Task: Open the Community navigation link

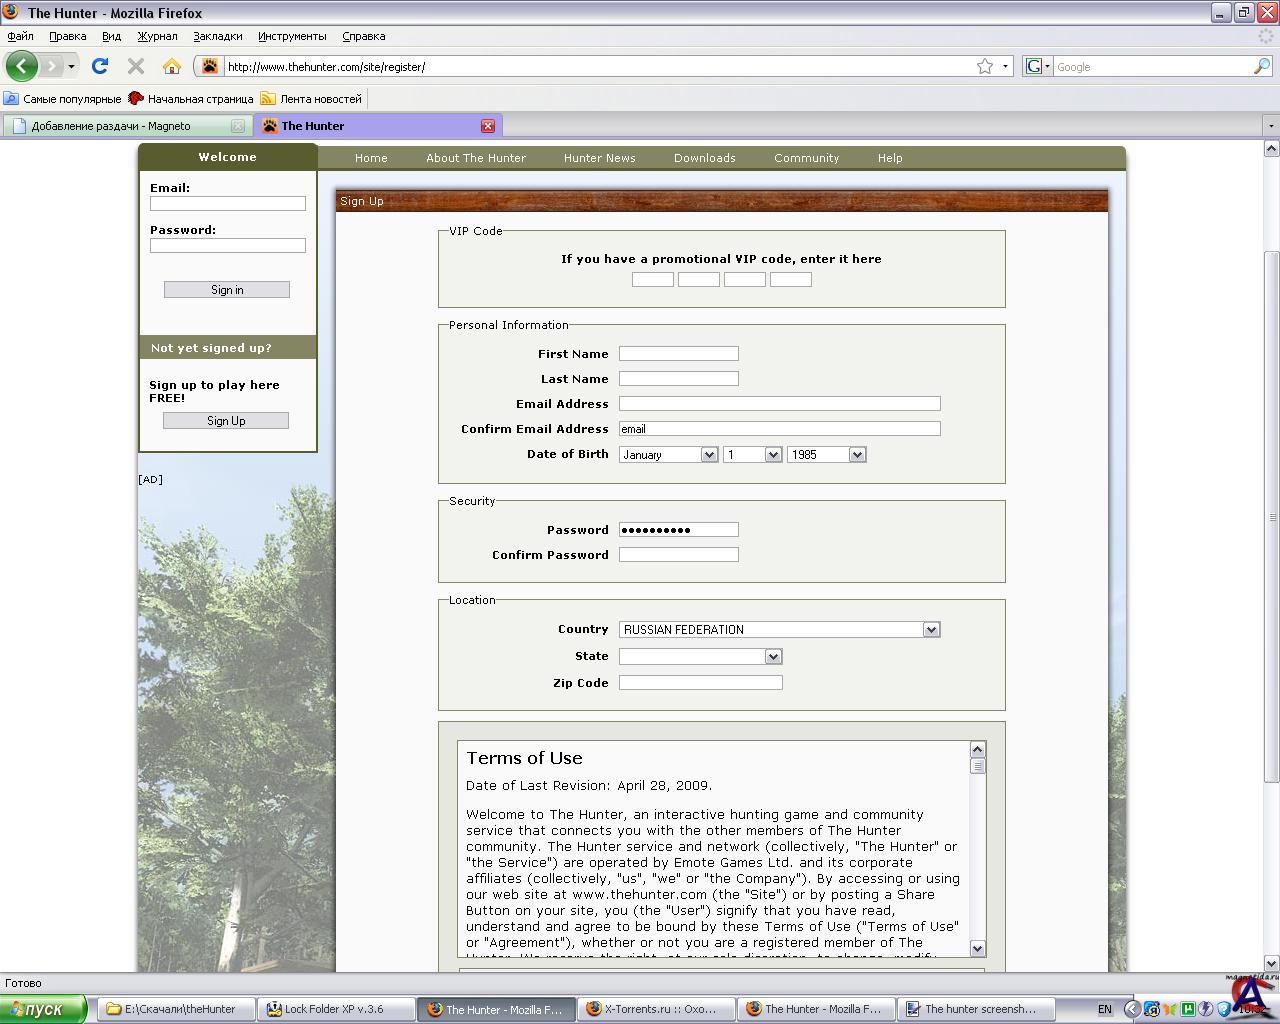Action: (807, 158)
